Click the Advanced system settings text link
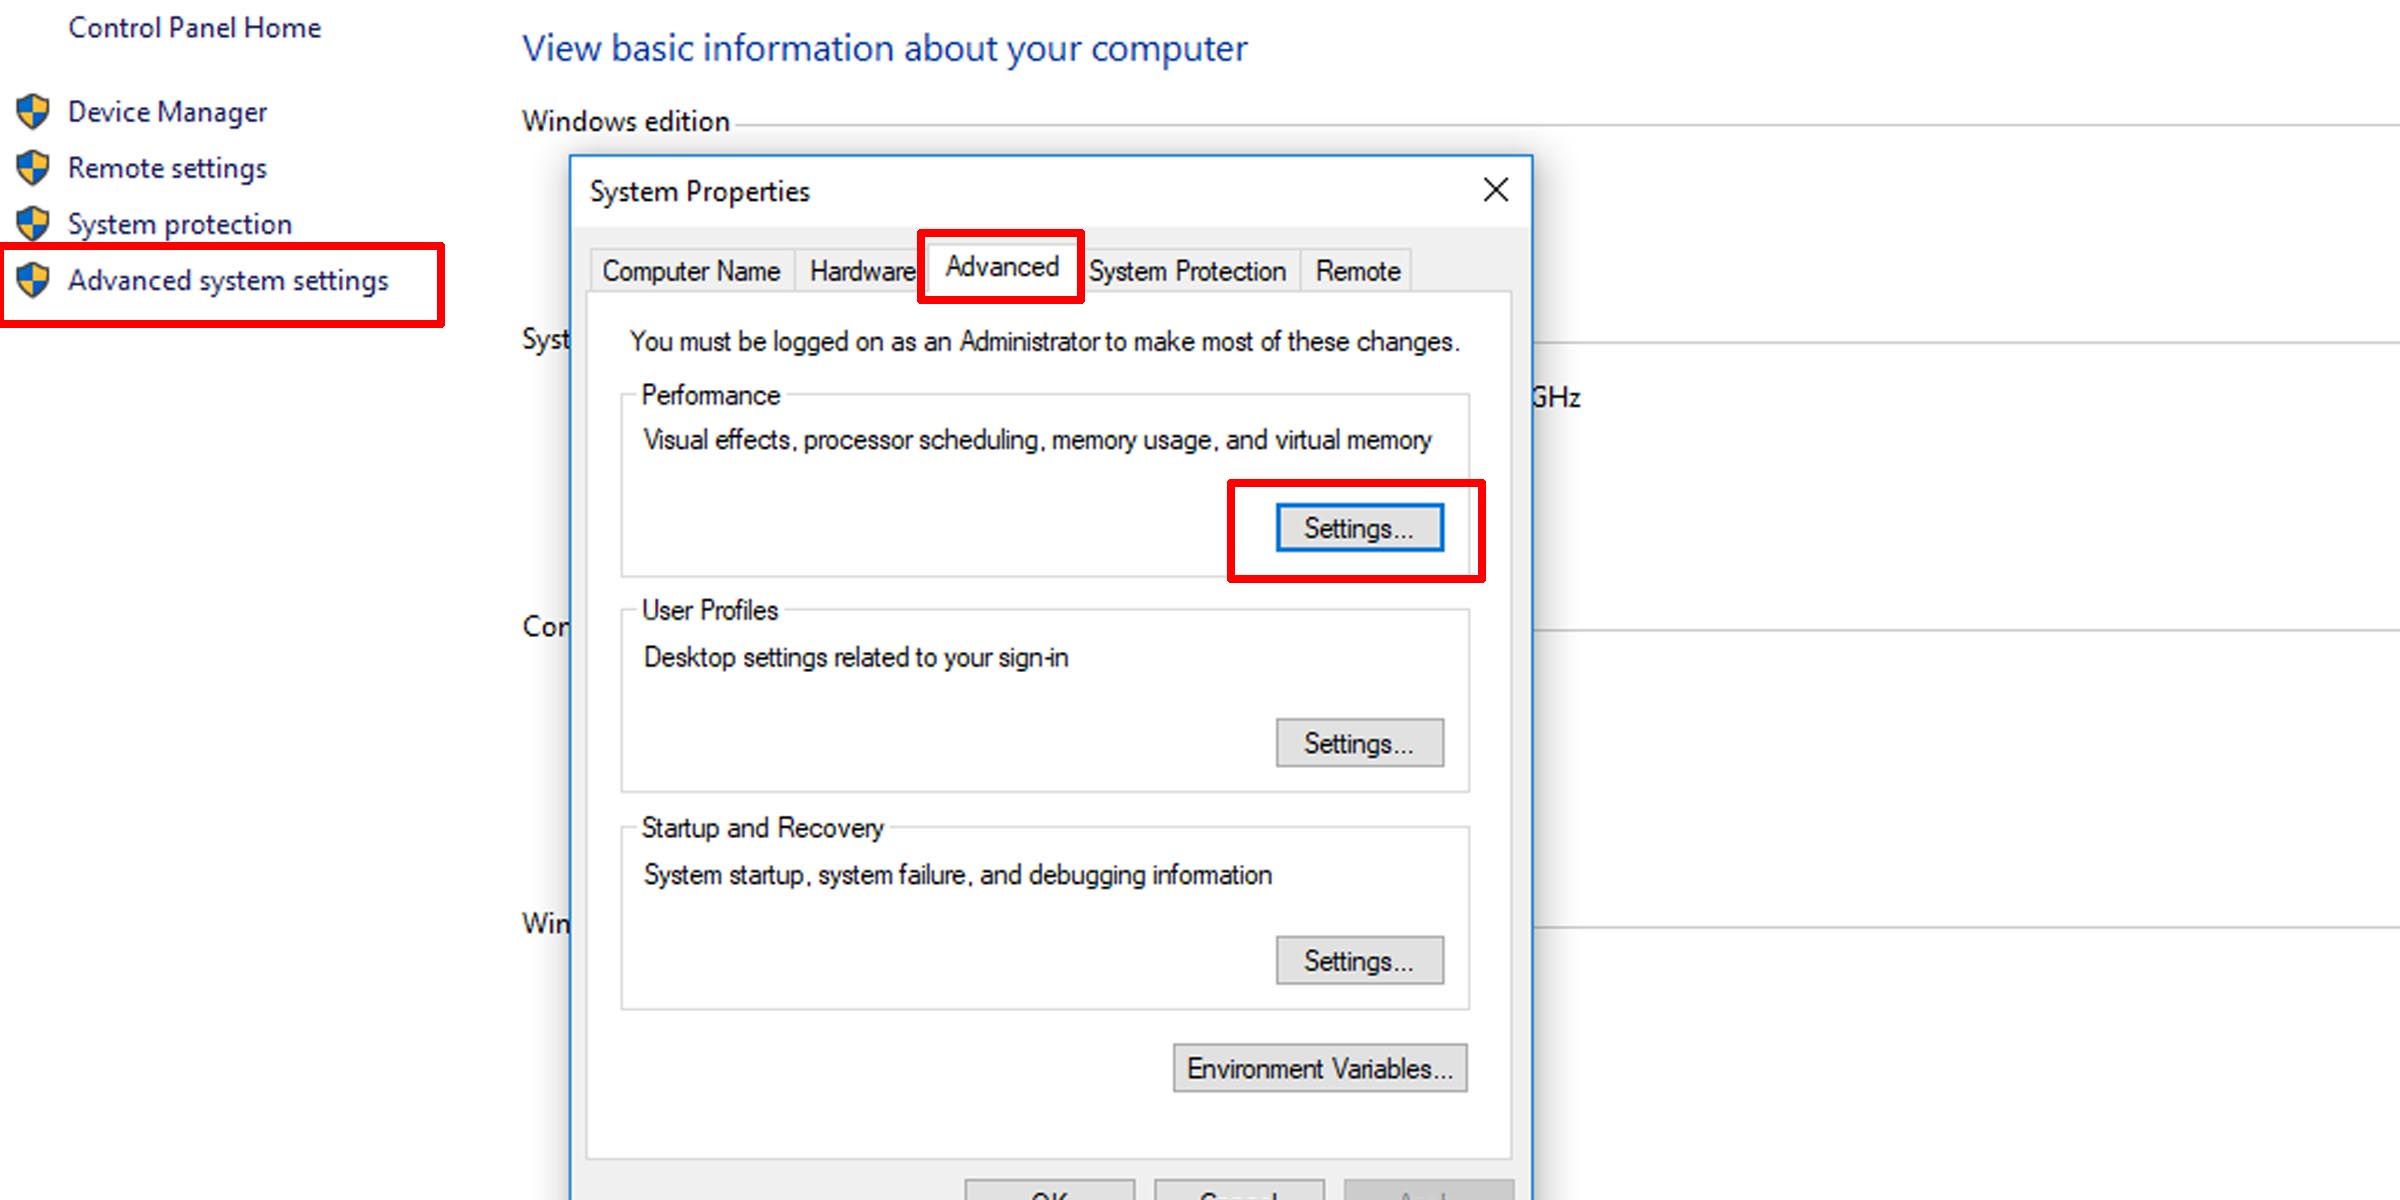 pyautogui.click(x=228, y=281)
